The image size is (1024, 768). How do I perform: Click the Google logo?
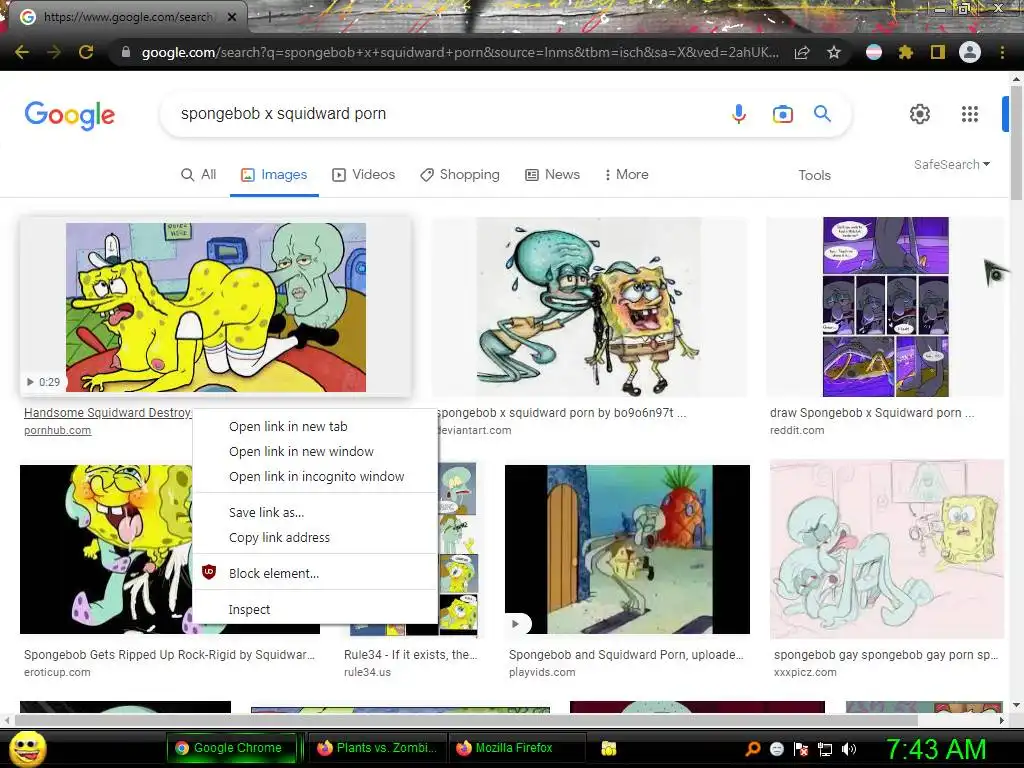pyautogui.click(x=70, y=115)
